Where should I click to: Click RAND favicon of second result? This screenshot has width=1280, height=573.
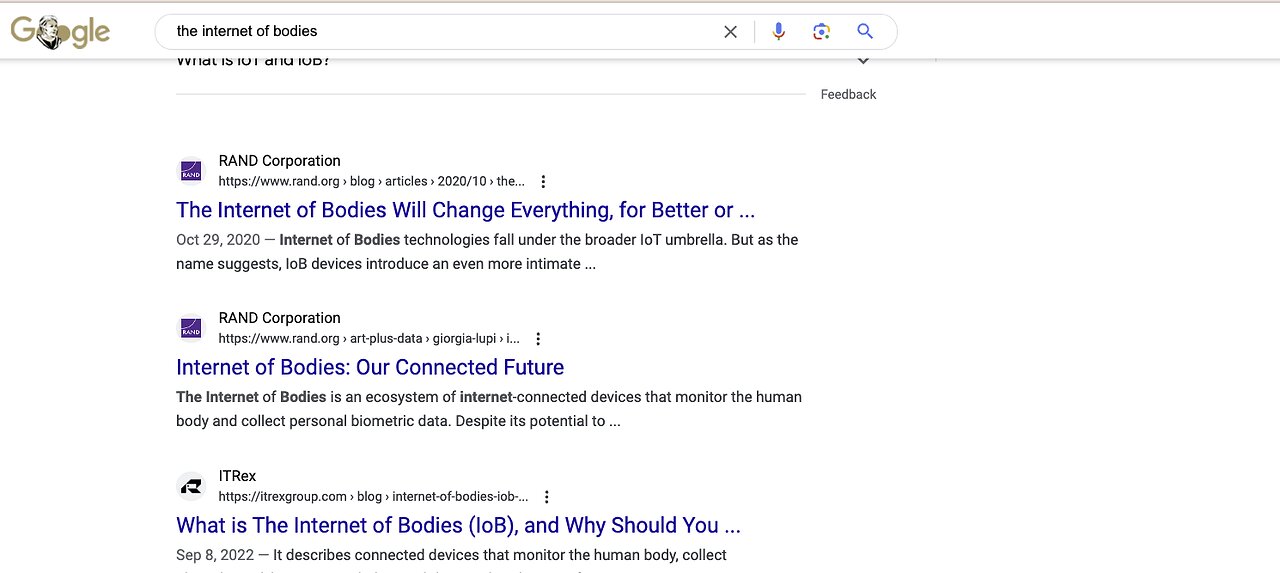click(191, 328)
